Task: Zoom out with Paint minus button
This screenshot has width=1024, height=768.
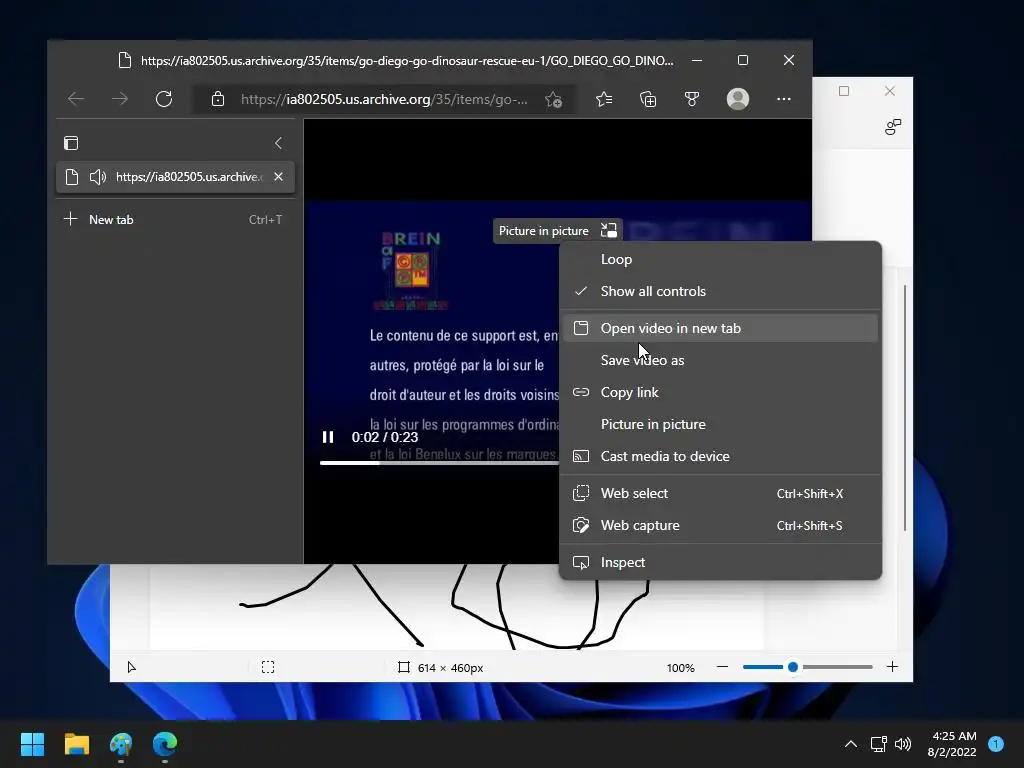Action: point(722,667)
